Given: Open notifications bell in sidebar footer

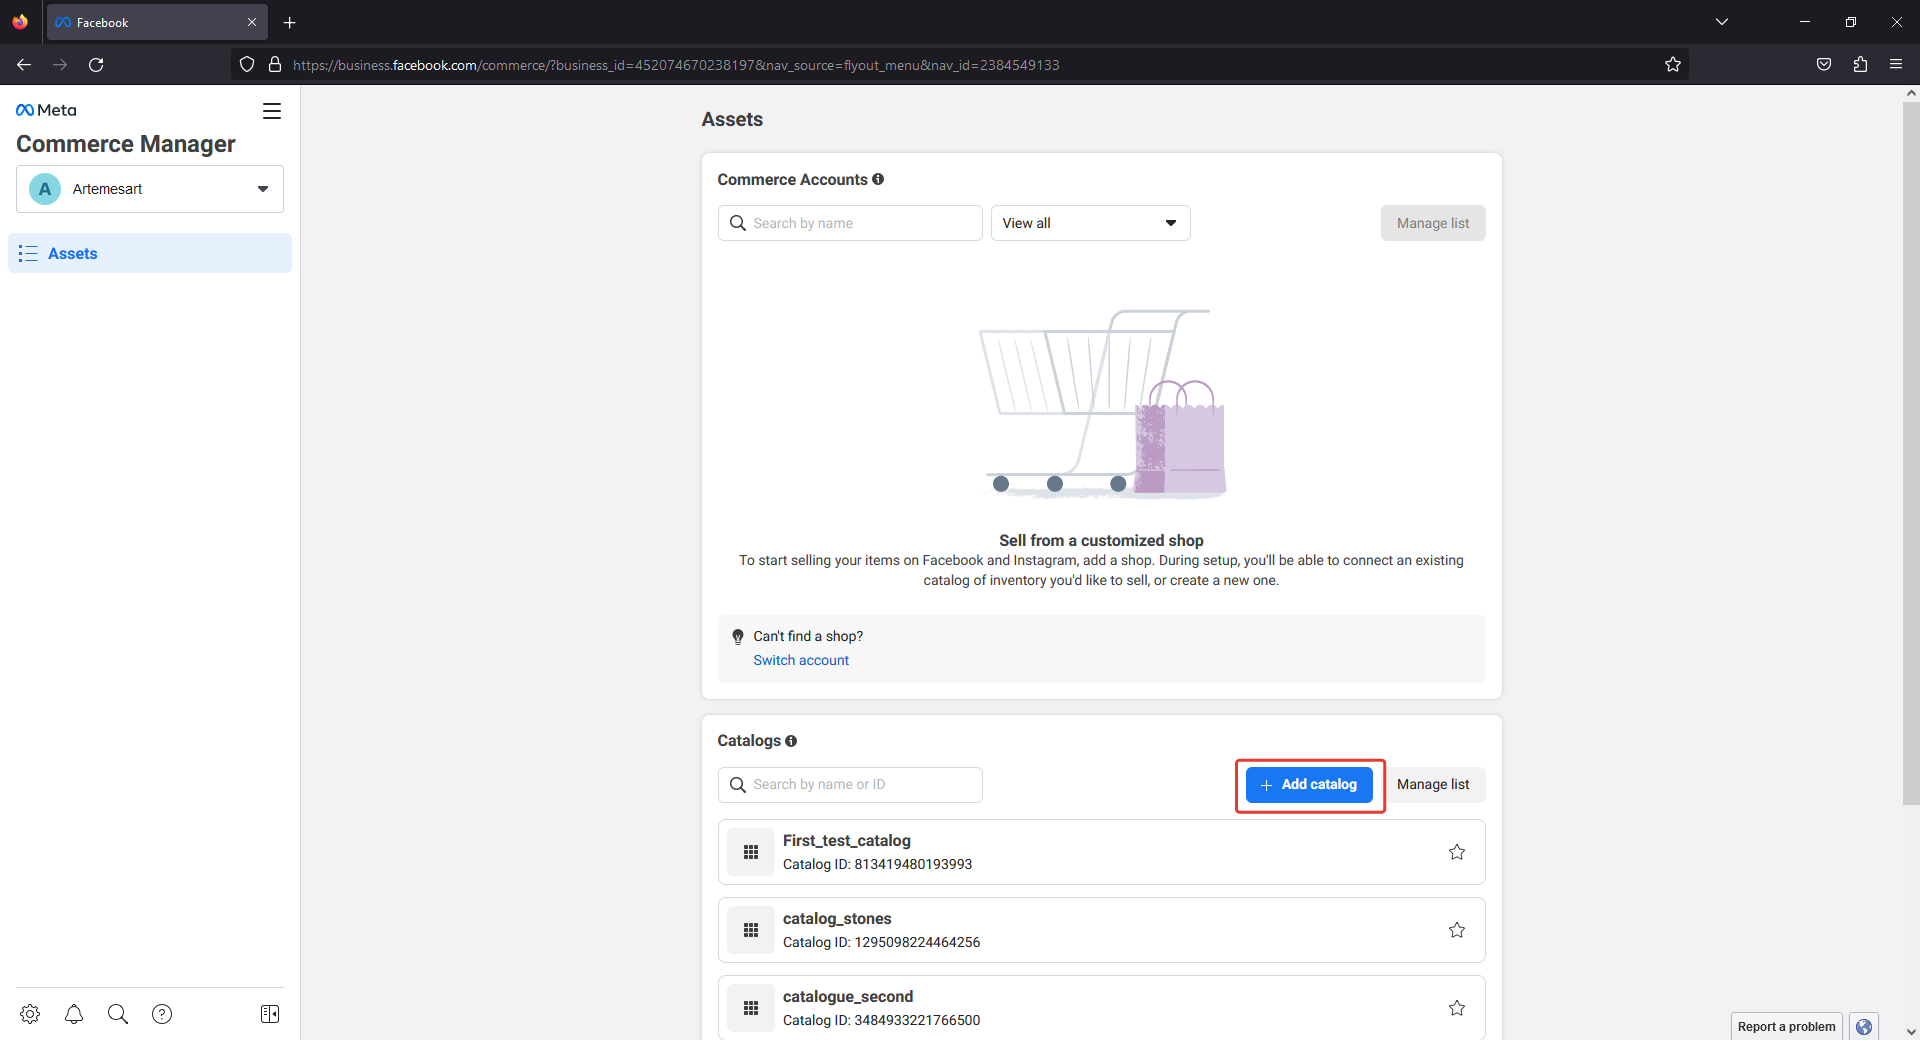Looking at the screenshot, I should tap(74, 1014).
